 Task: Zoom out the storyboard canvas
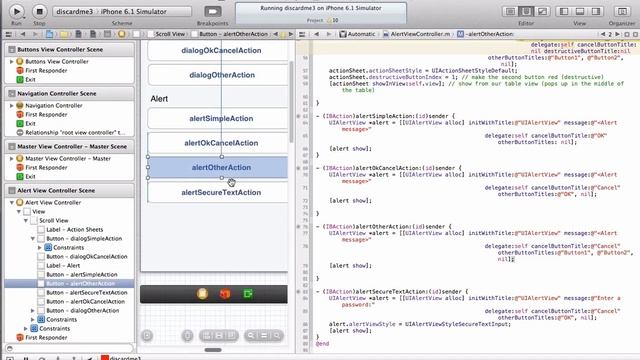[251, 336]
